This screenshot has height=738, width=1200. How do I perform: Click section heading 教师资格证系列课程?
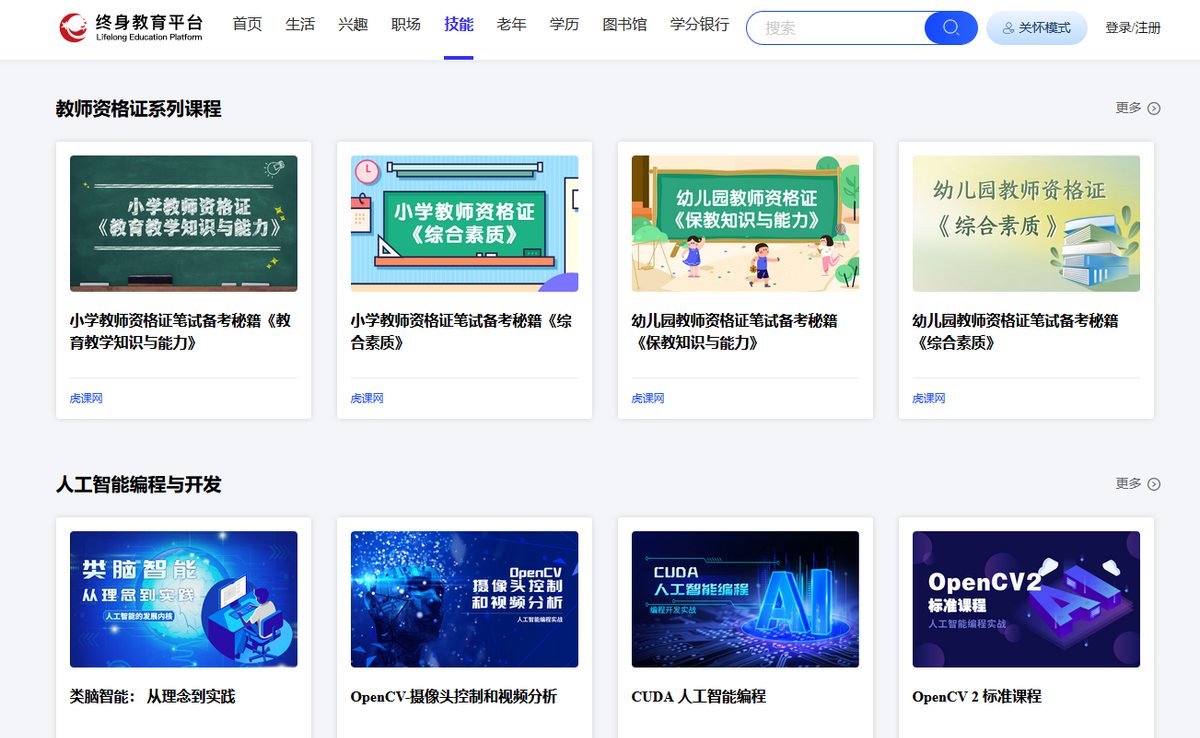[x=139, y=109]
